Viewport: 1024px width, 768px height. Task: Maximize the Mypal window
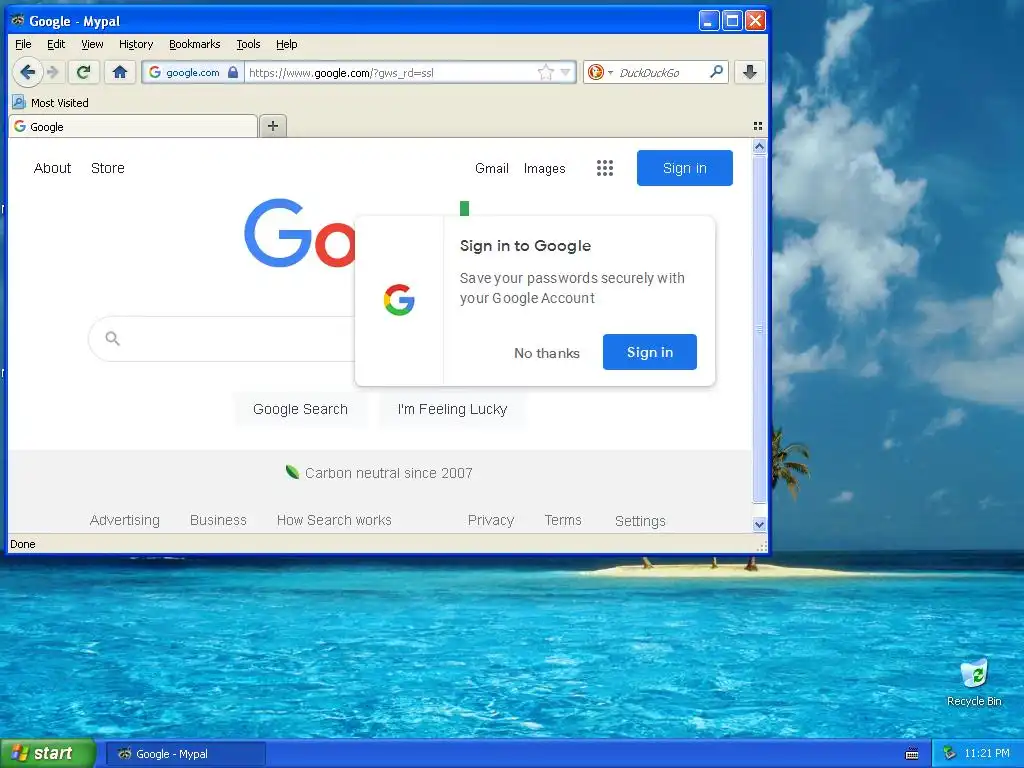732,20
